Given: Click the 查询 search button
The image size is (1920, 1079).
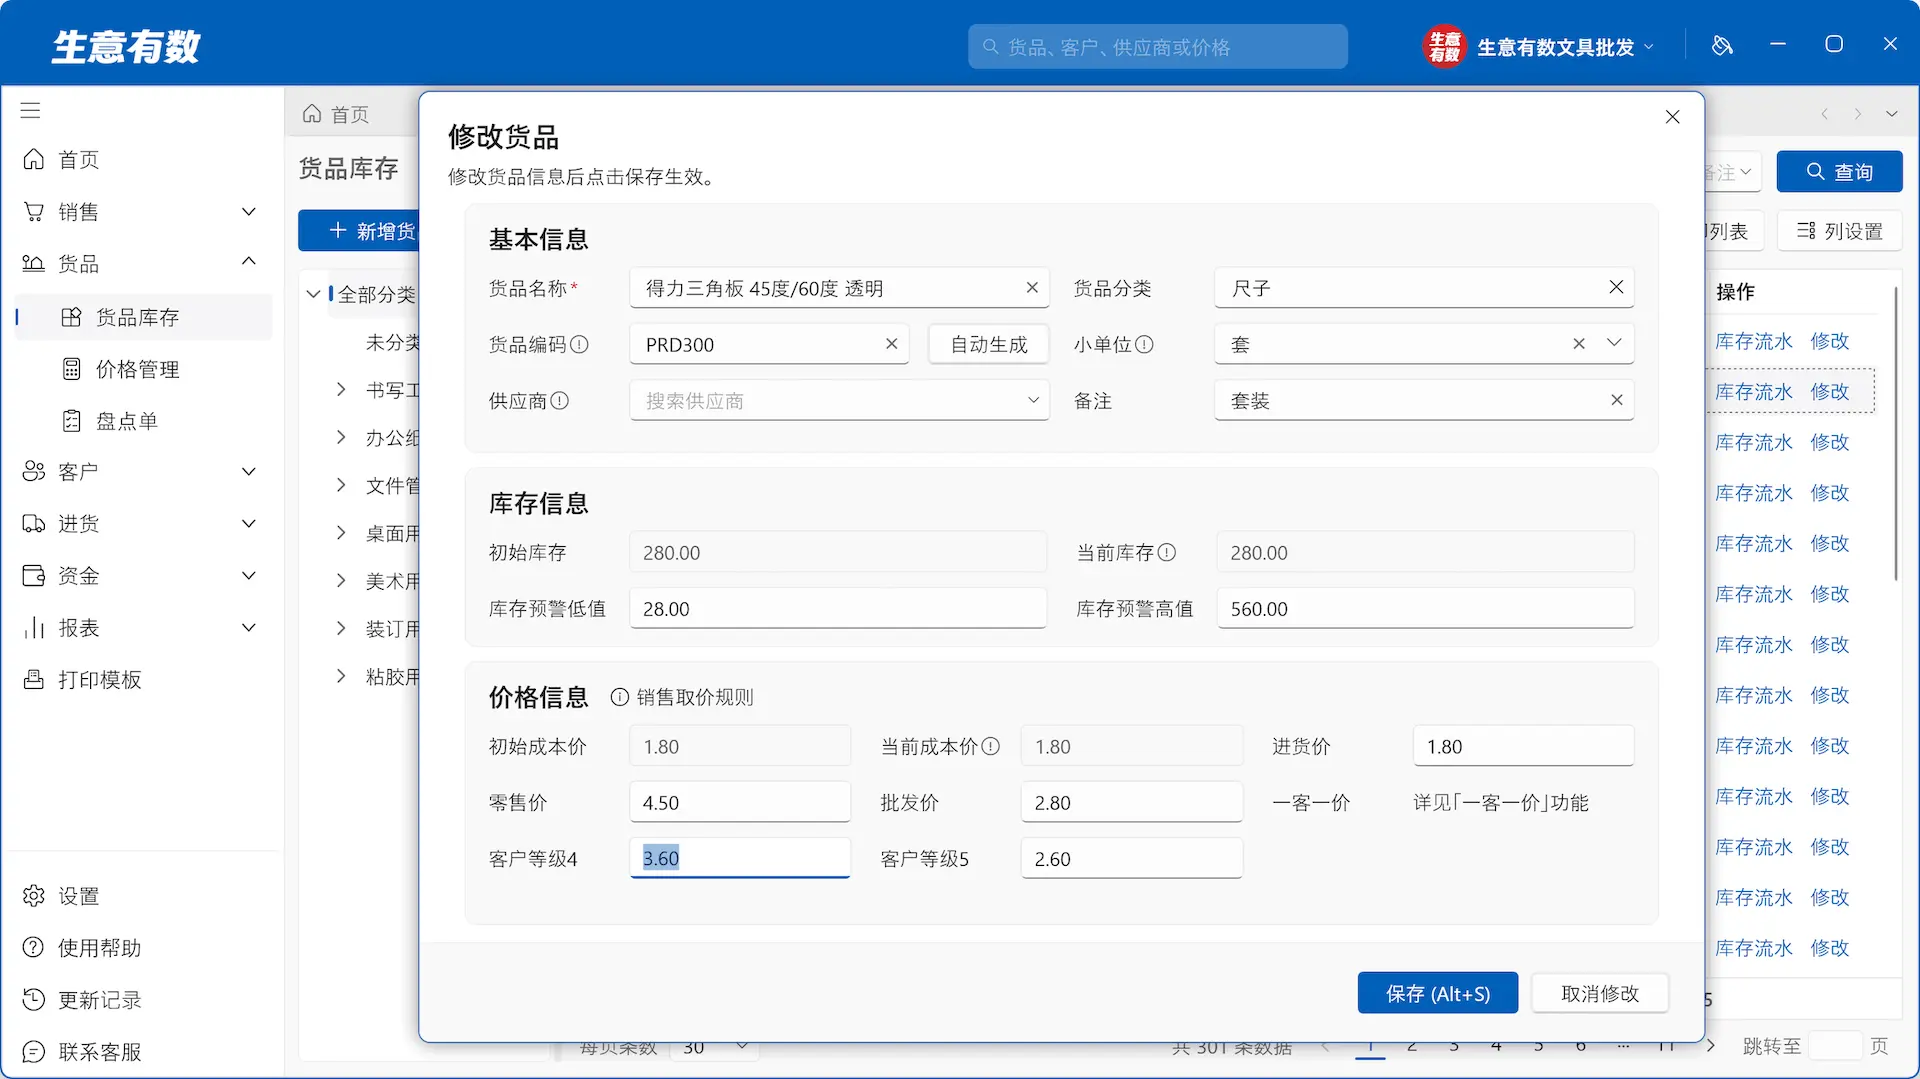Looking at the screenshot, I should [1839, 172].
